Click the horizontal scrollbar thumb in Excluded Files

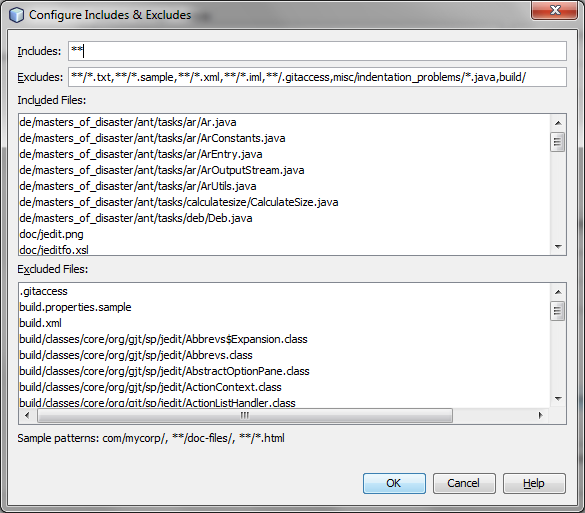coord(245,415)
